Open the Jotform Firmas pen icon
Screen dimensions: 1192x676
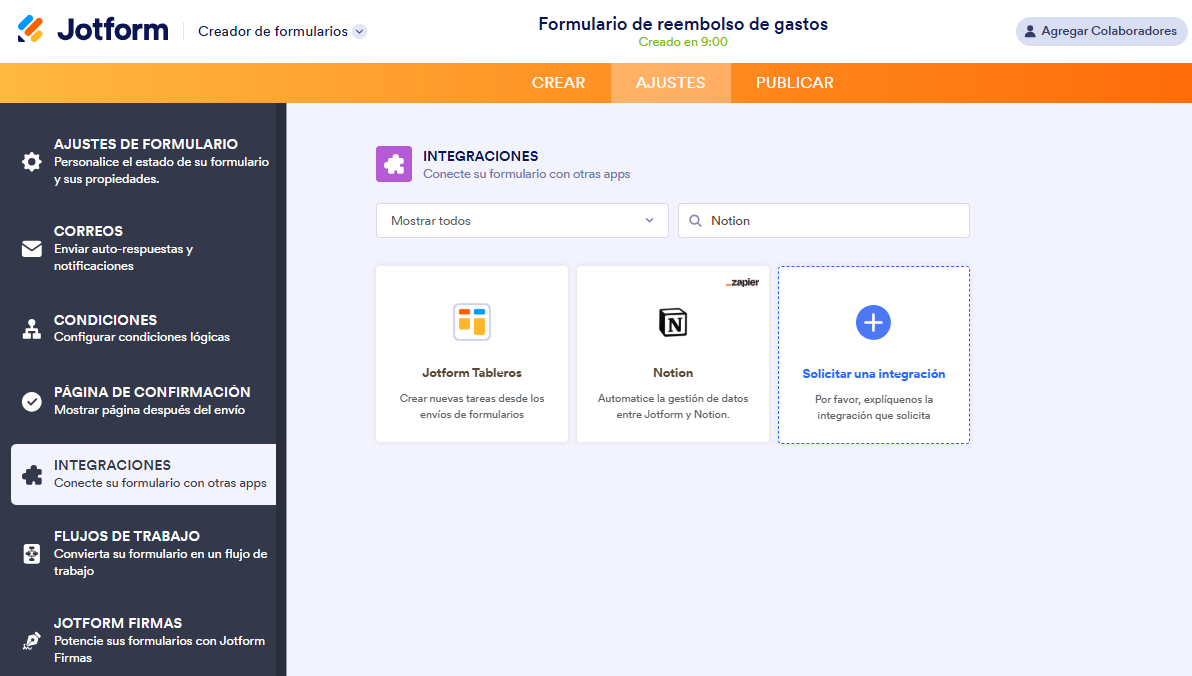tap(32, 641)
